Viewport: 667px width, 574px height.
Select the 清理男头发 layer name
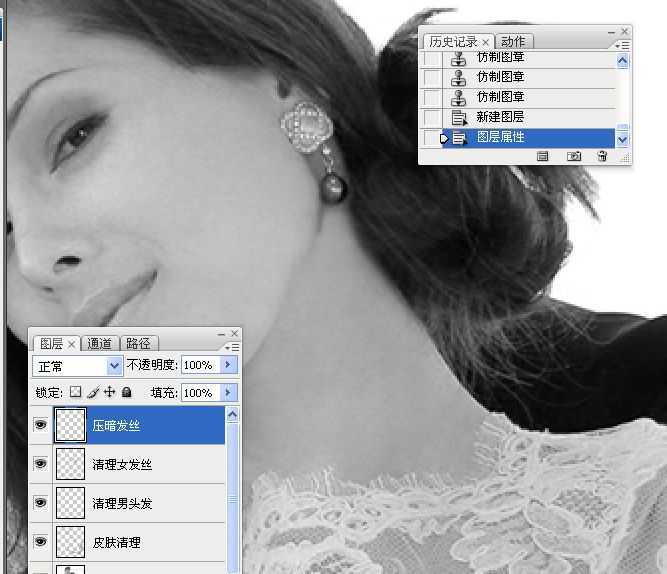tap(122, 503)
